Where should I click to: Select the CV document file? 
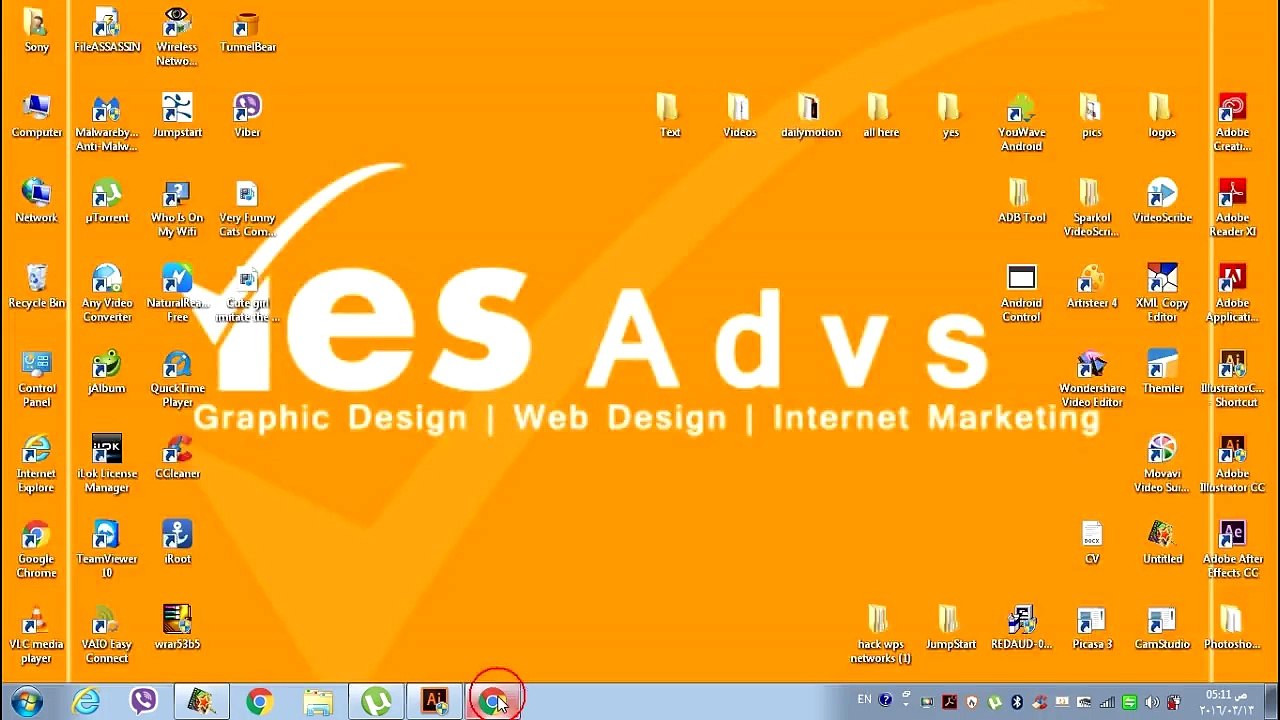click(x=1091, y=543)
